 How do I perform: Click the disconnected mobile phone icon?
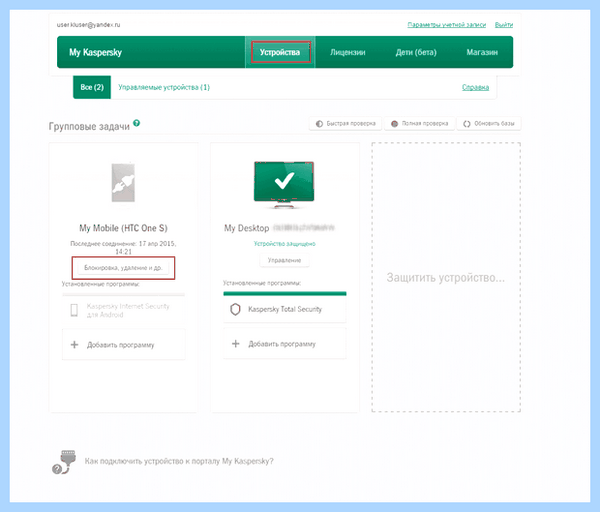(x=123, y=183)
